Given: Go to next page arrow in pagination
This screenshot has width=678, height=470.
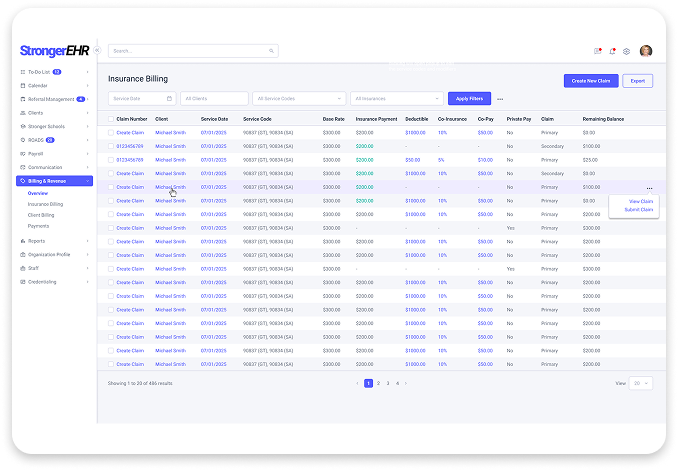Looking at the screenshot, I should 407,383.
